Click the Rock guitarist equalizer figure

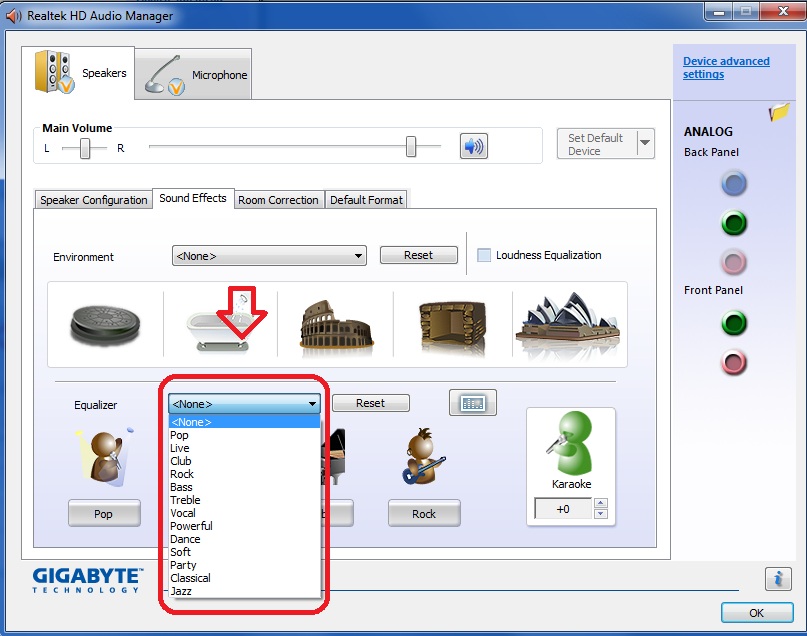tap(423, 456)
